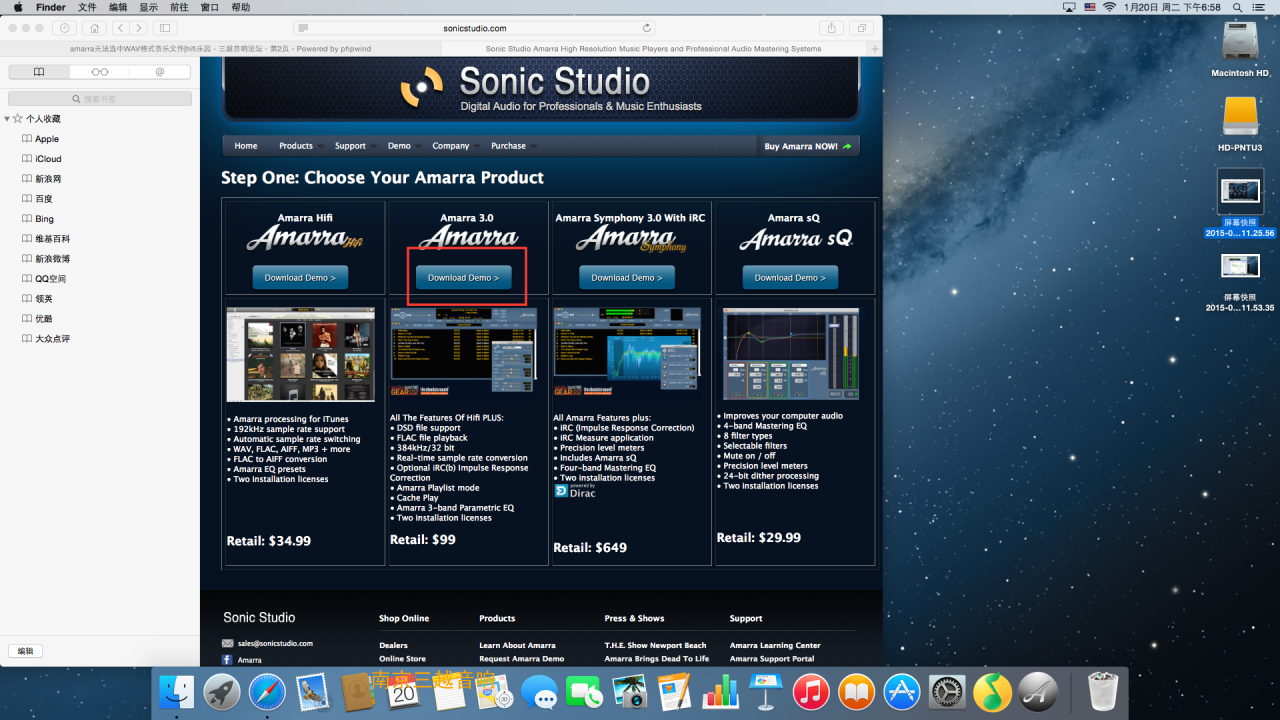This screenshot has width=1280, height=720.
Task: Open the 百度 bookmark
Action: (x=44, y=199)
